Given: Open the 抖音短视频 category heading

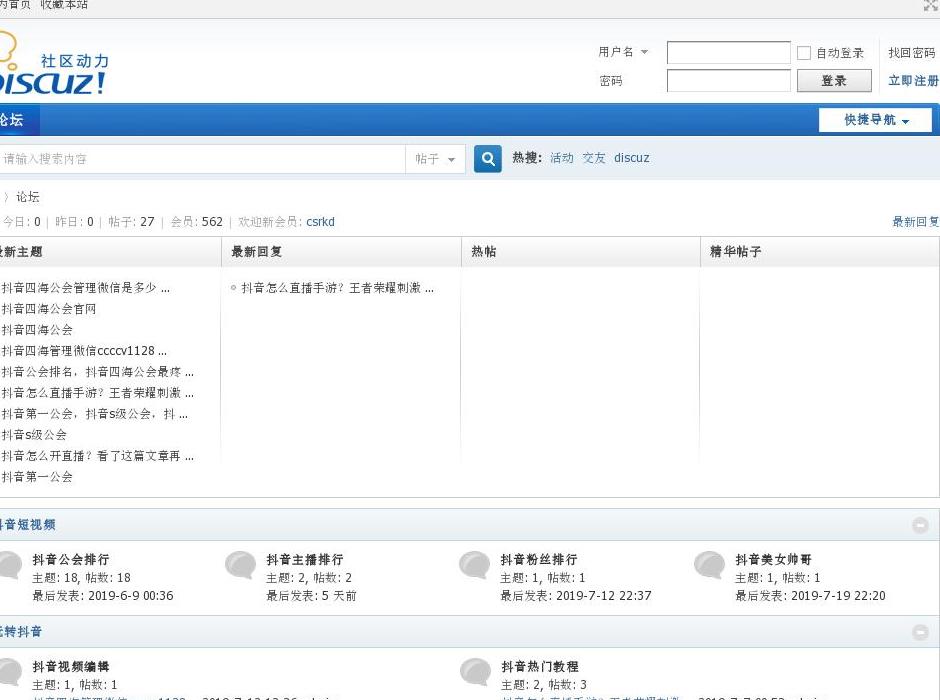Looking at the screenshot, I should click(x=28, y=525).
